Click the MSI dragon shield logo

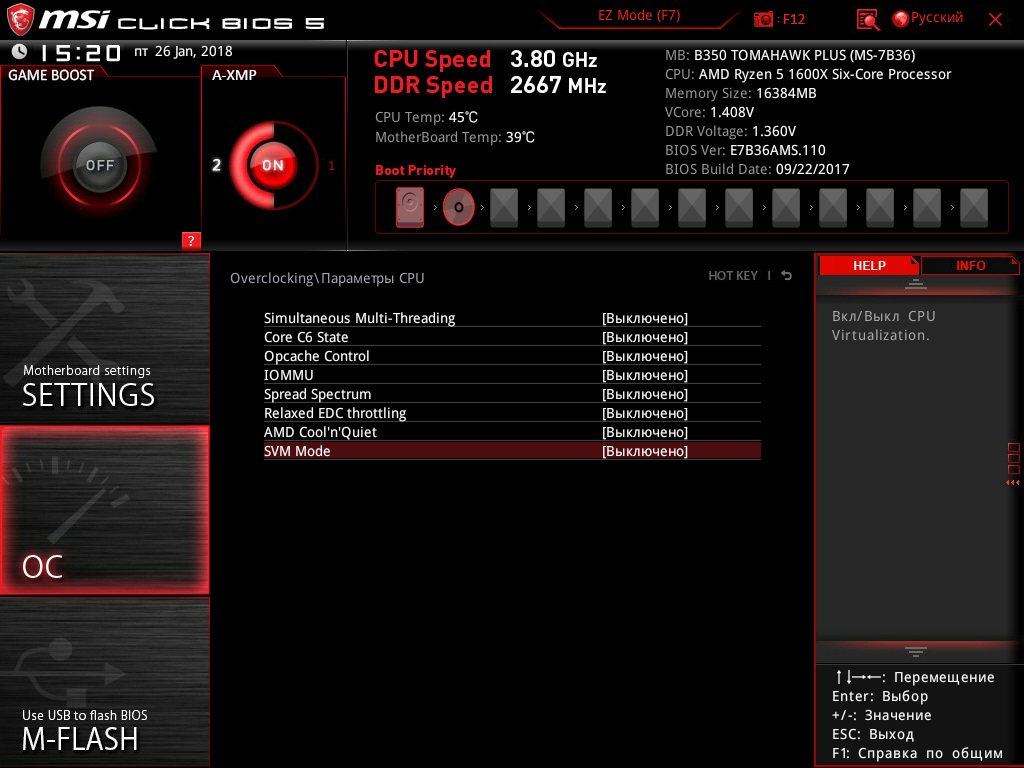pos(20,20)
